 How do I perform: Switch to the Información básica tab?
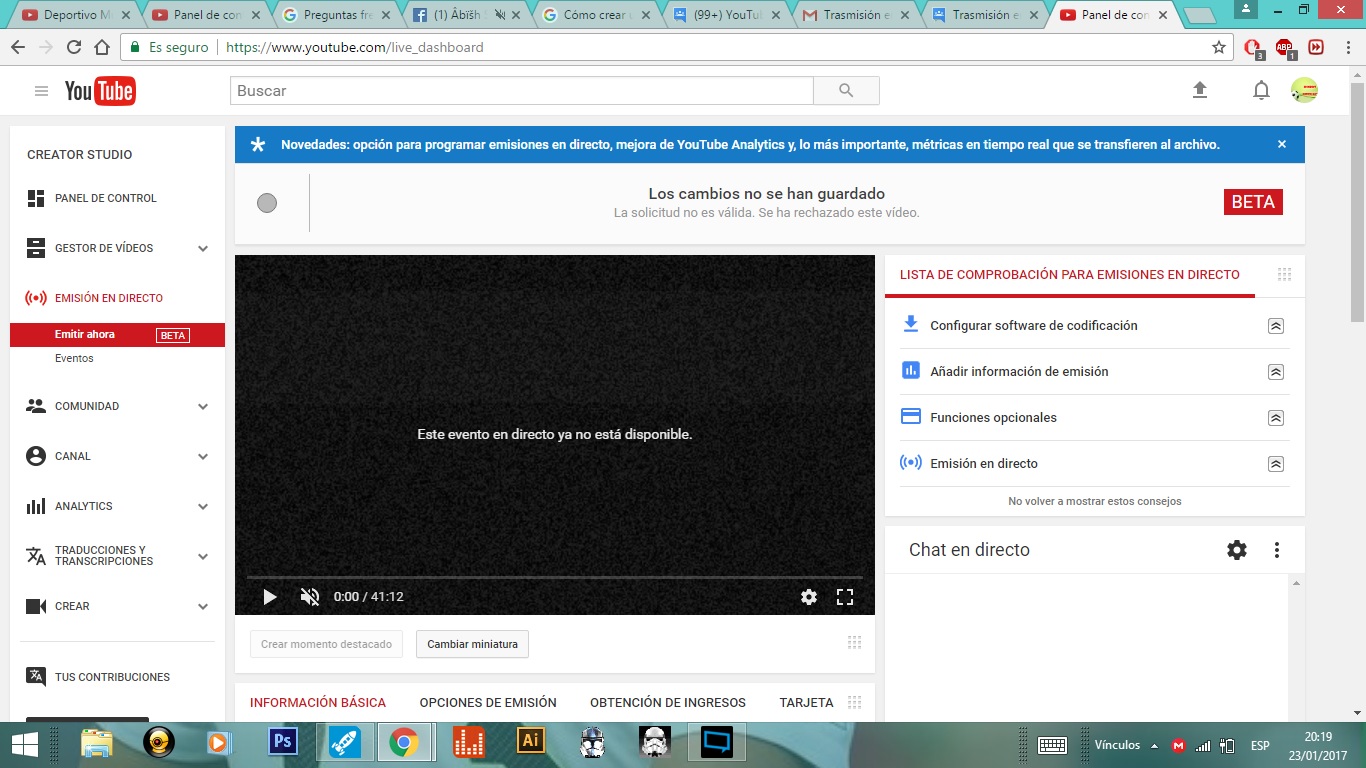tap(318, 703)
